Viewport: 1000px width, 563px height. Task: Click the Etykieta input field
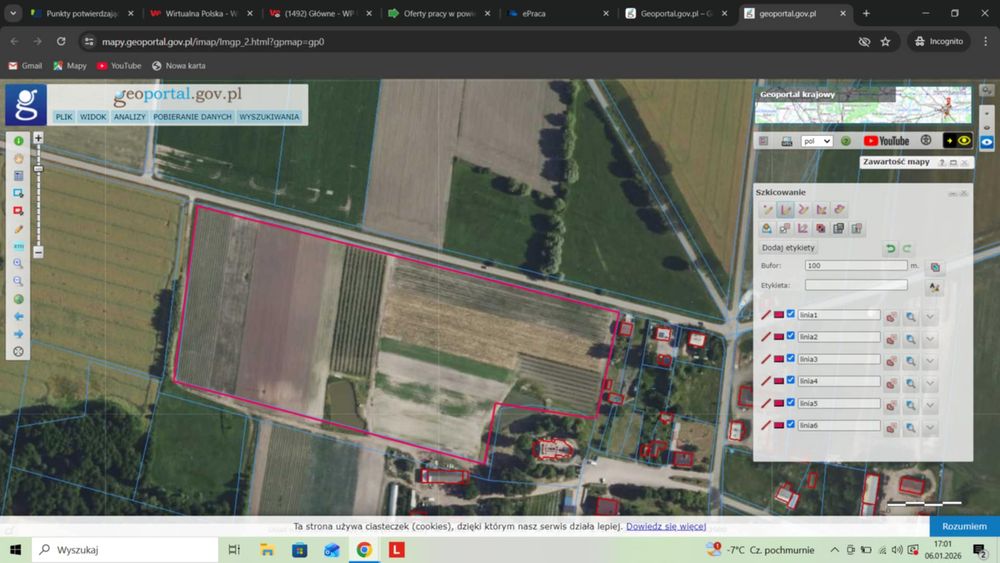click(856, 285)
